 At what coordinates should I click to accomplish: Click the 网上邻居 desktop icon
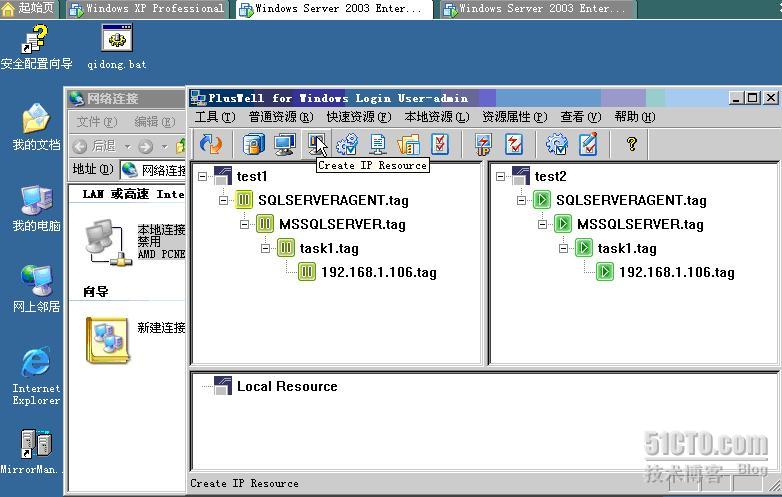point(36,289)
